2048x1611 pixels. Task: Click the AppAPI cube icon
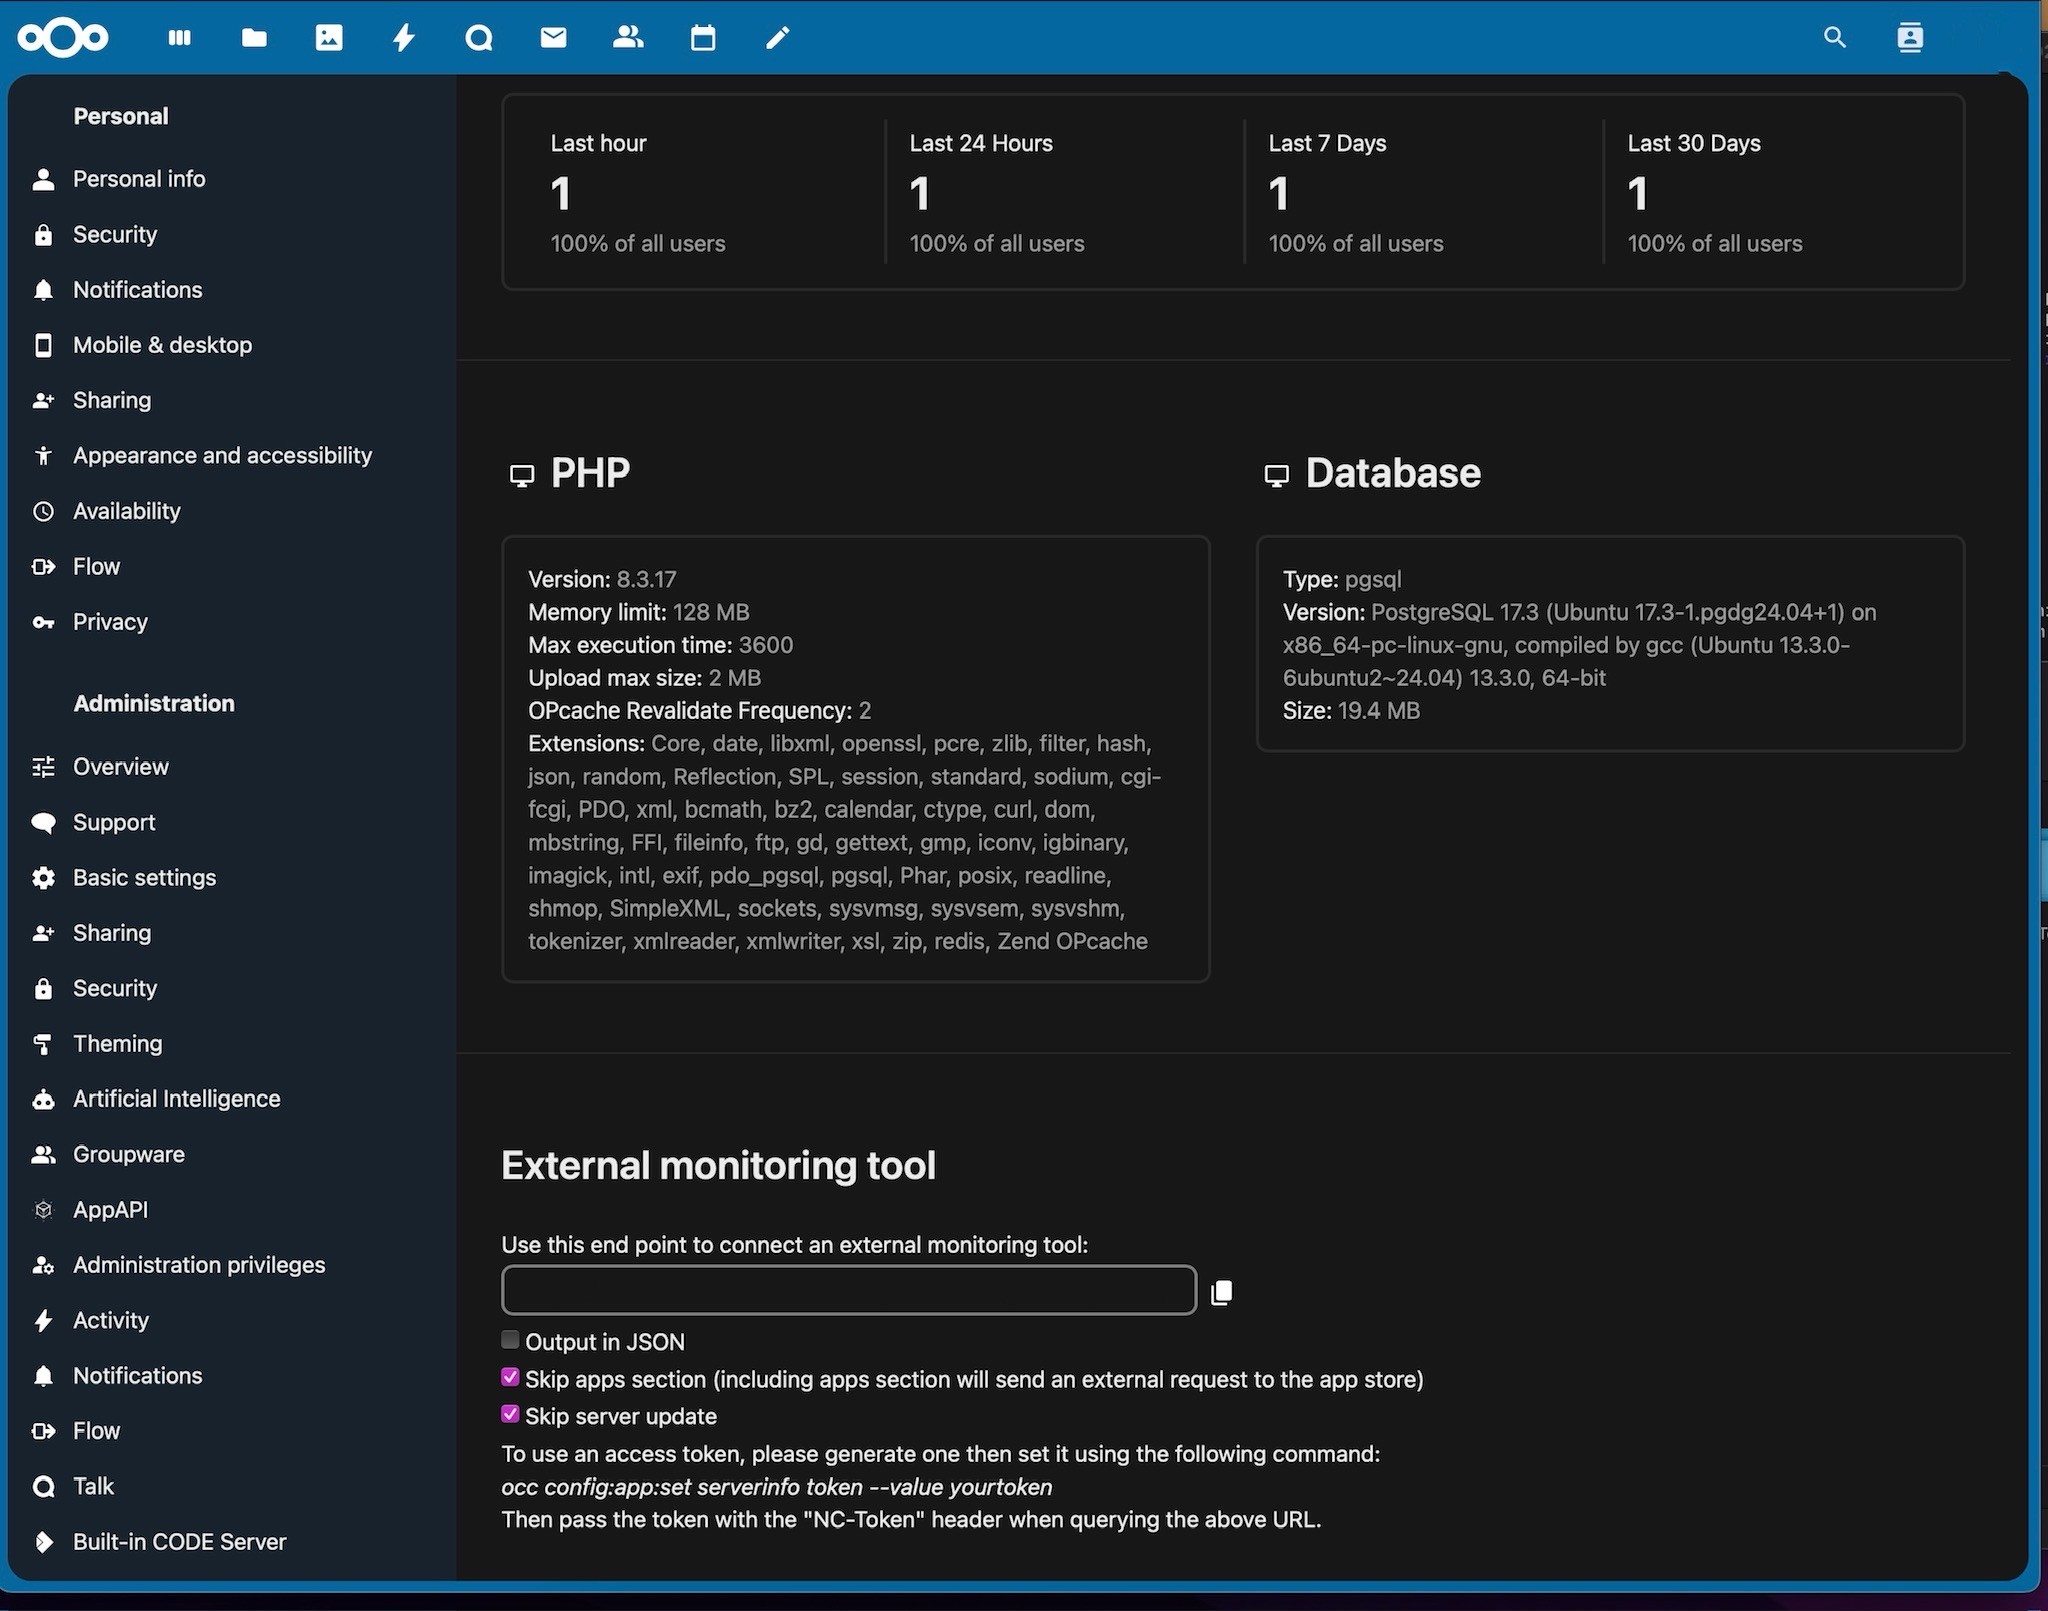coord(43,1210)
